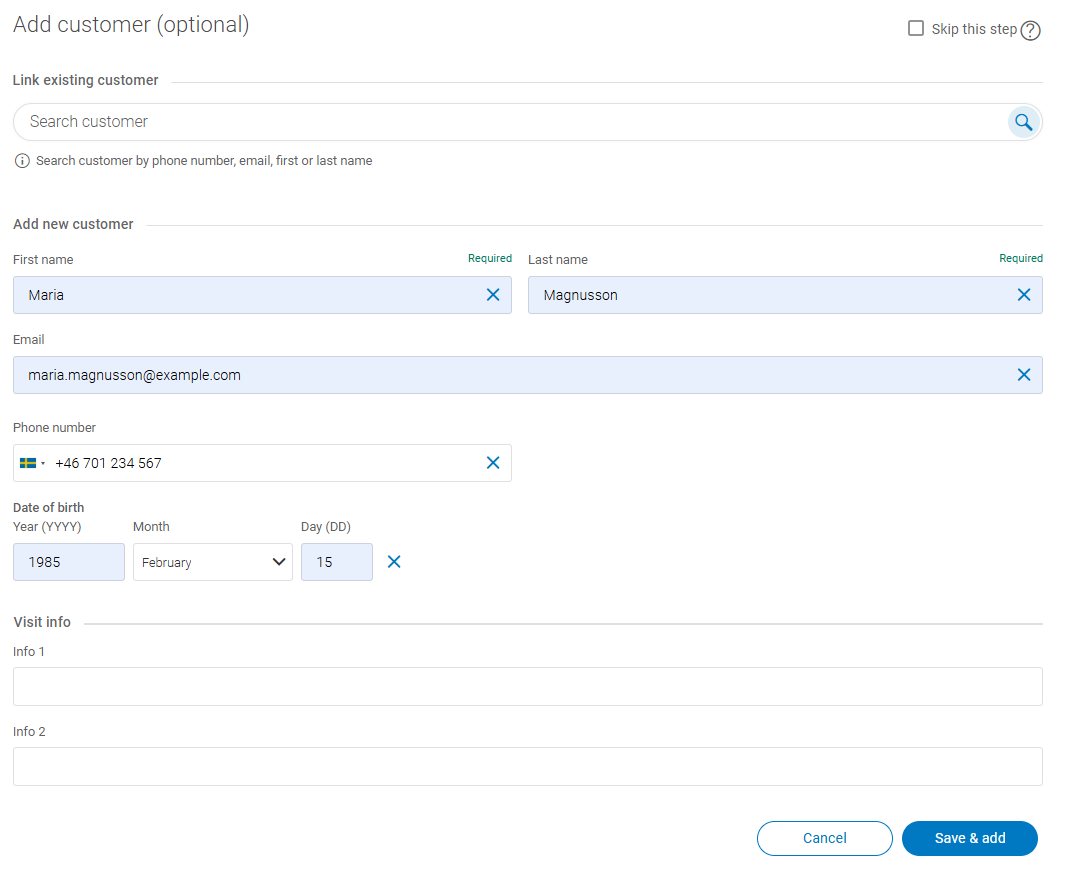The height and width of the screenshot is (876, 1066).
Task: Focus the Info 1 text field
Action: 527,687
